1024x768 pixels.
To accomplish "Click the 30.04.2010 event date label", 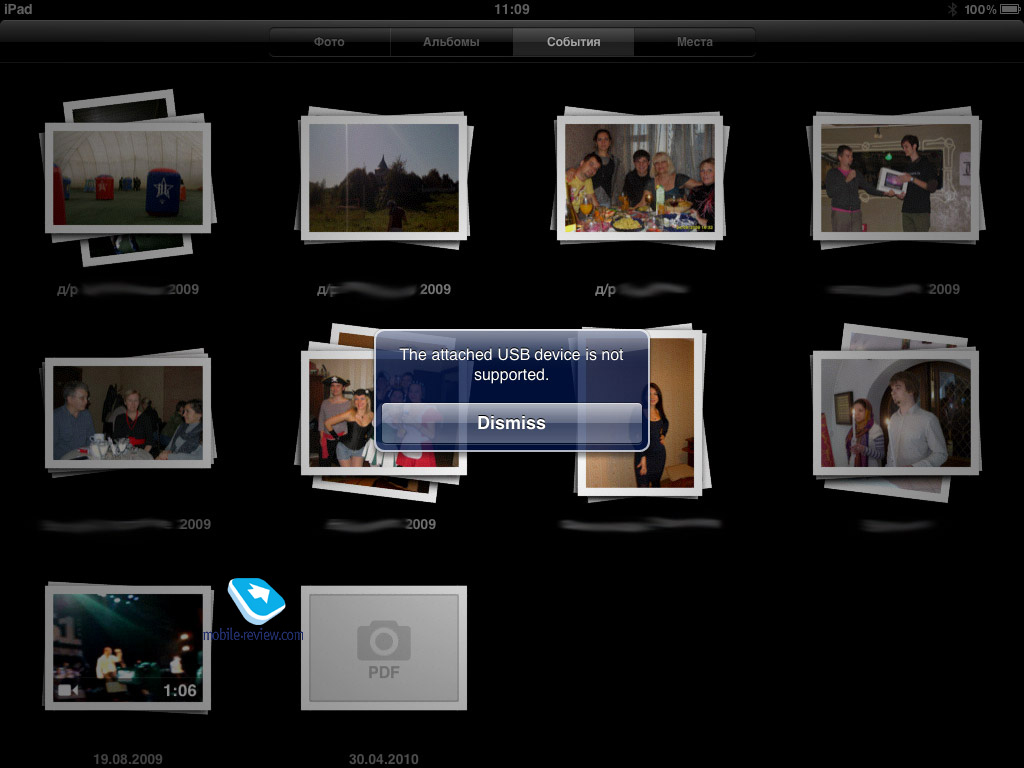I will pos(384,759).
